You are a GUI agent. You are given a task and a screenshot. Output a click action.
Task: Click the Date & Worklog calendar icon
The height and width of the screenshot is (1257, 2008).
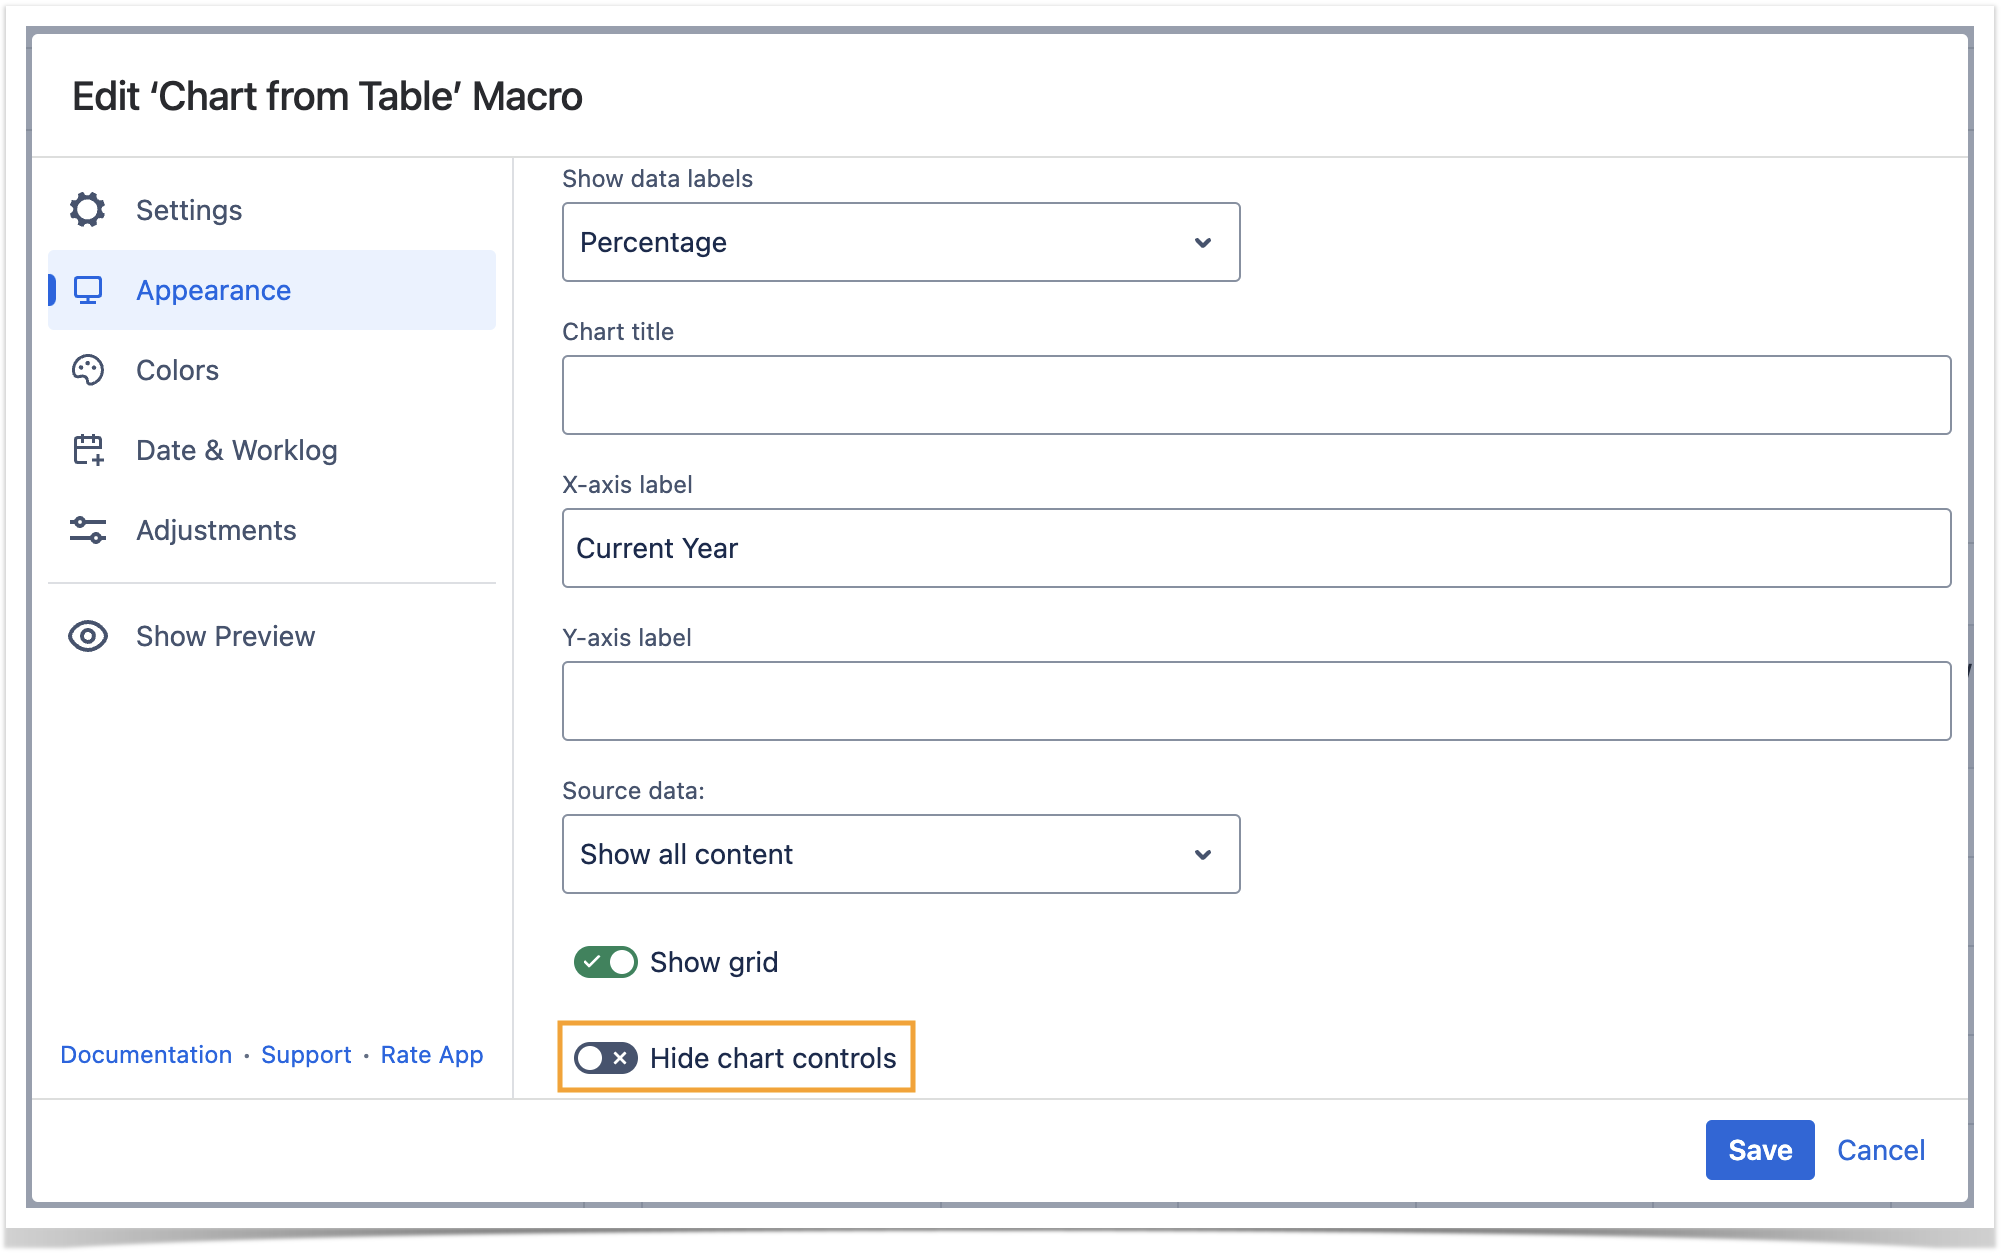[88, 450]
